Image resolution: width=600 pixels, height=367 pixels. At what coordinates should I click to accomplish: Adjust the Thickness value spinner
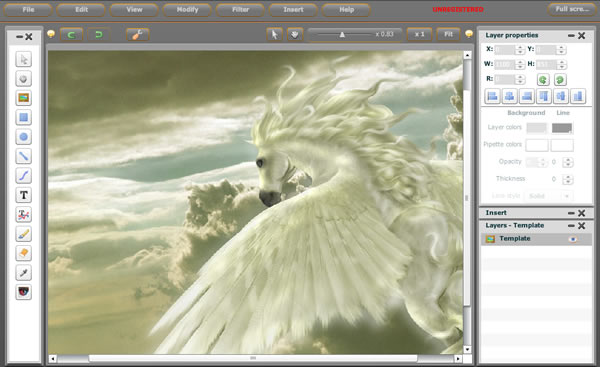[x=568, y=179]
